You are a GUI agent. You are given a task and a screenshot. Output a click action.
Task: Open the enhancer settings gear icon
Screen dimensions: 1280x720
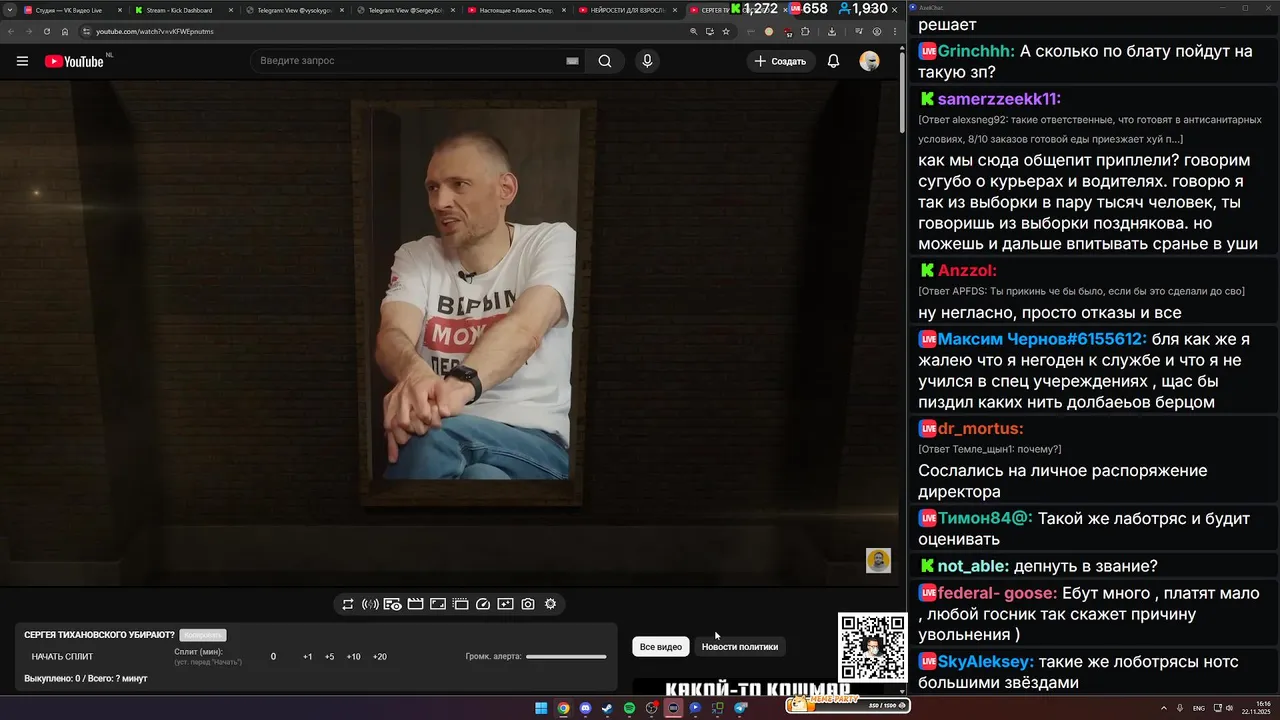(x=550, y=604)
